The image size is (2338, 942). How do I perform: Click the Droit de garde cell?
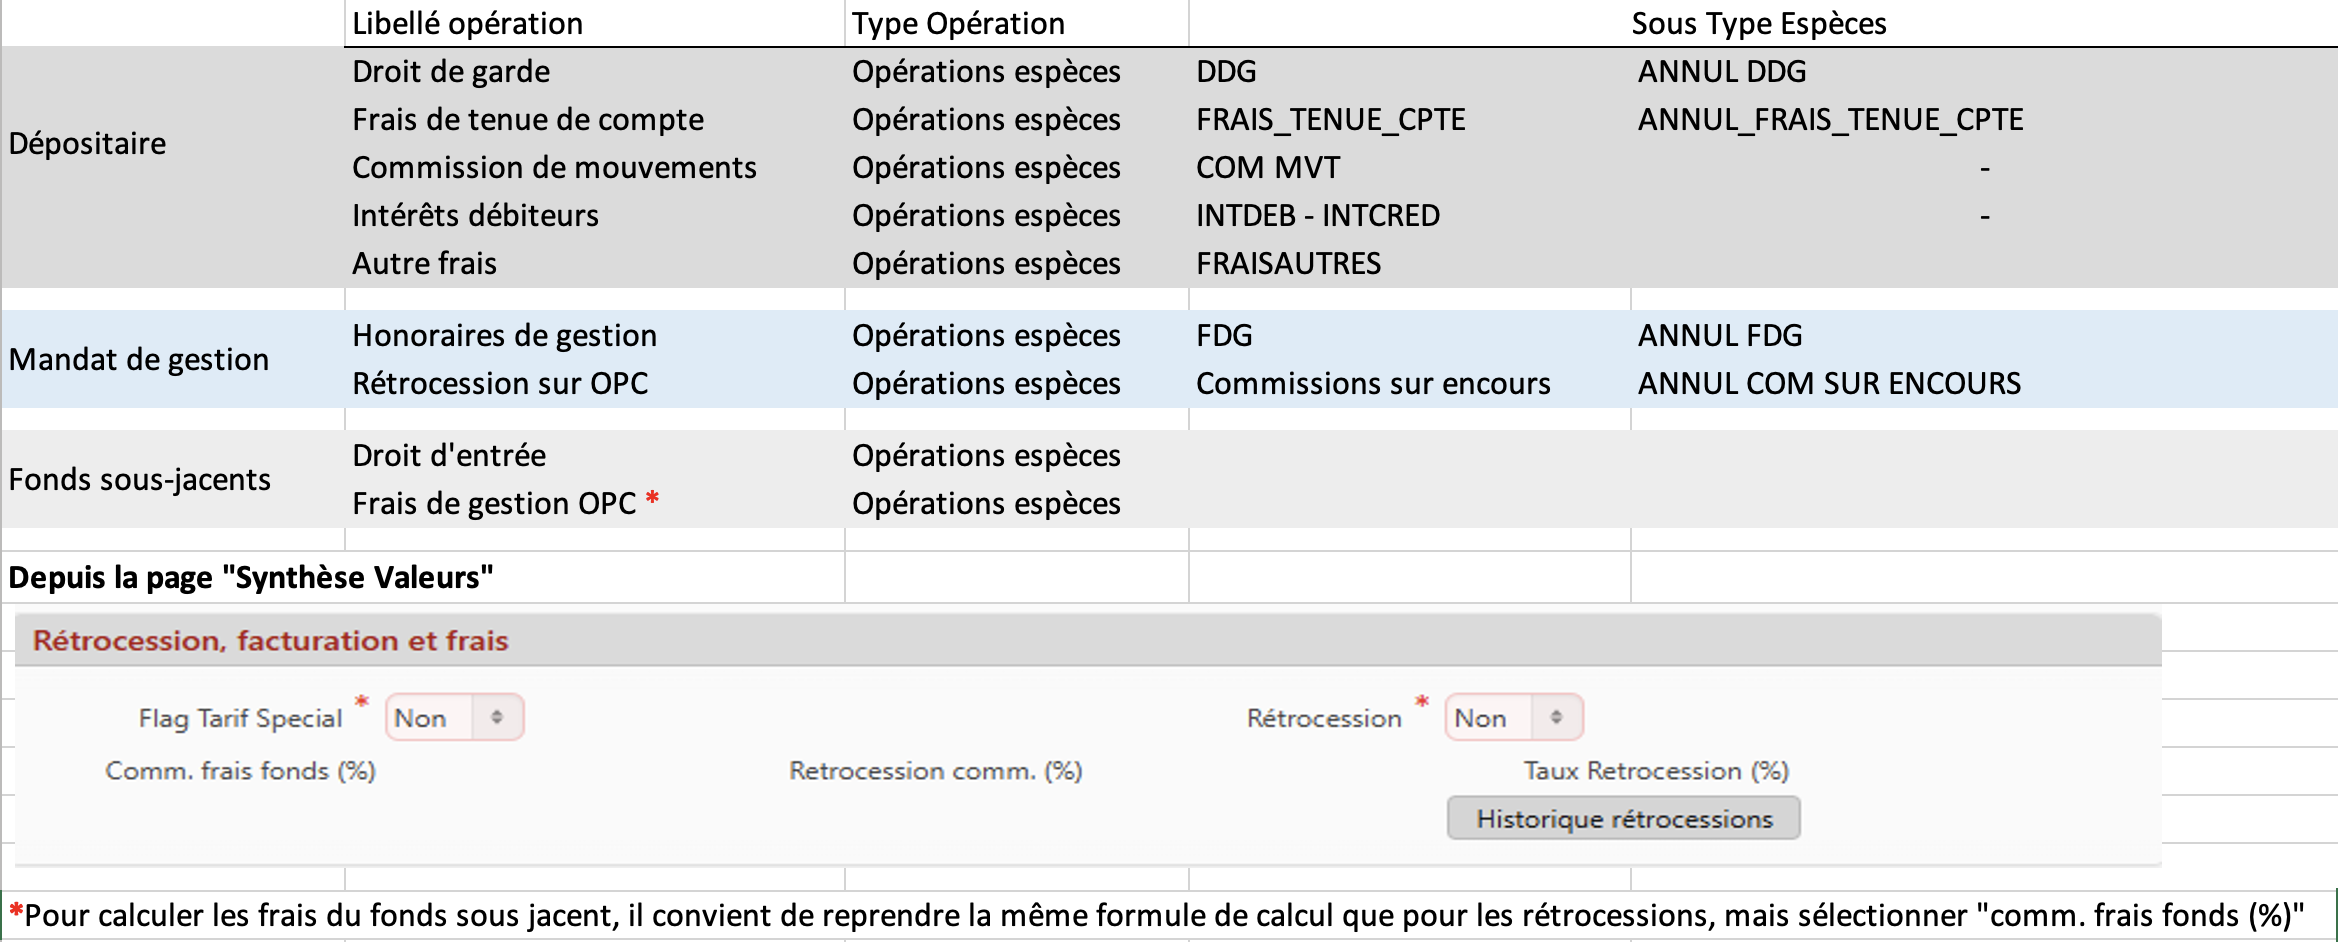pyautogui.click(x=451, y=72)
